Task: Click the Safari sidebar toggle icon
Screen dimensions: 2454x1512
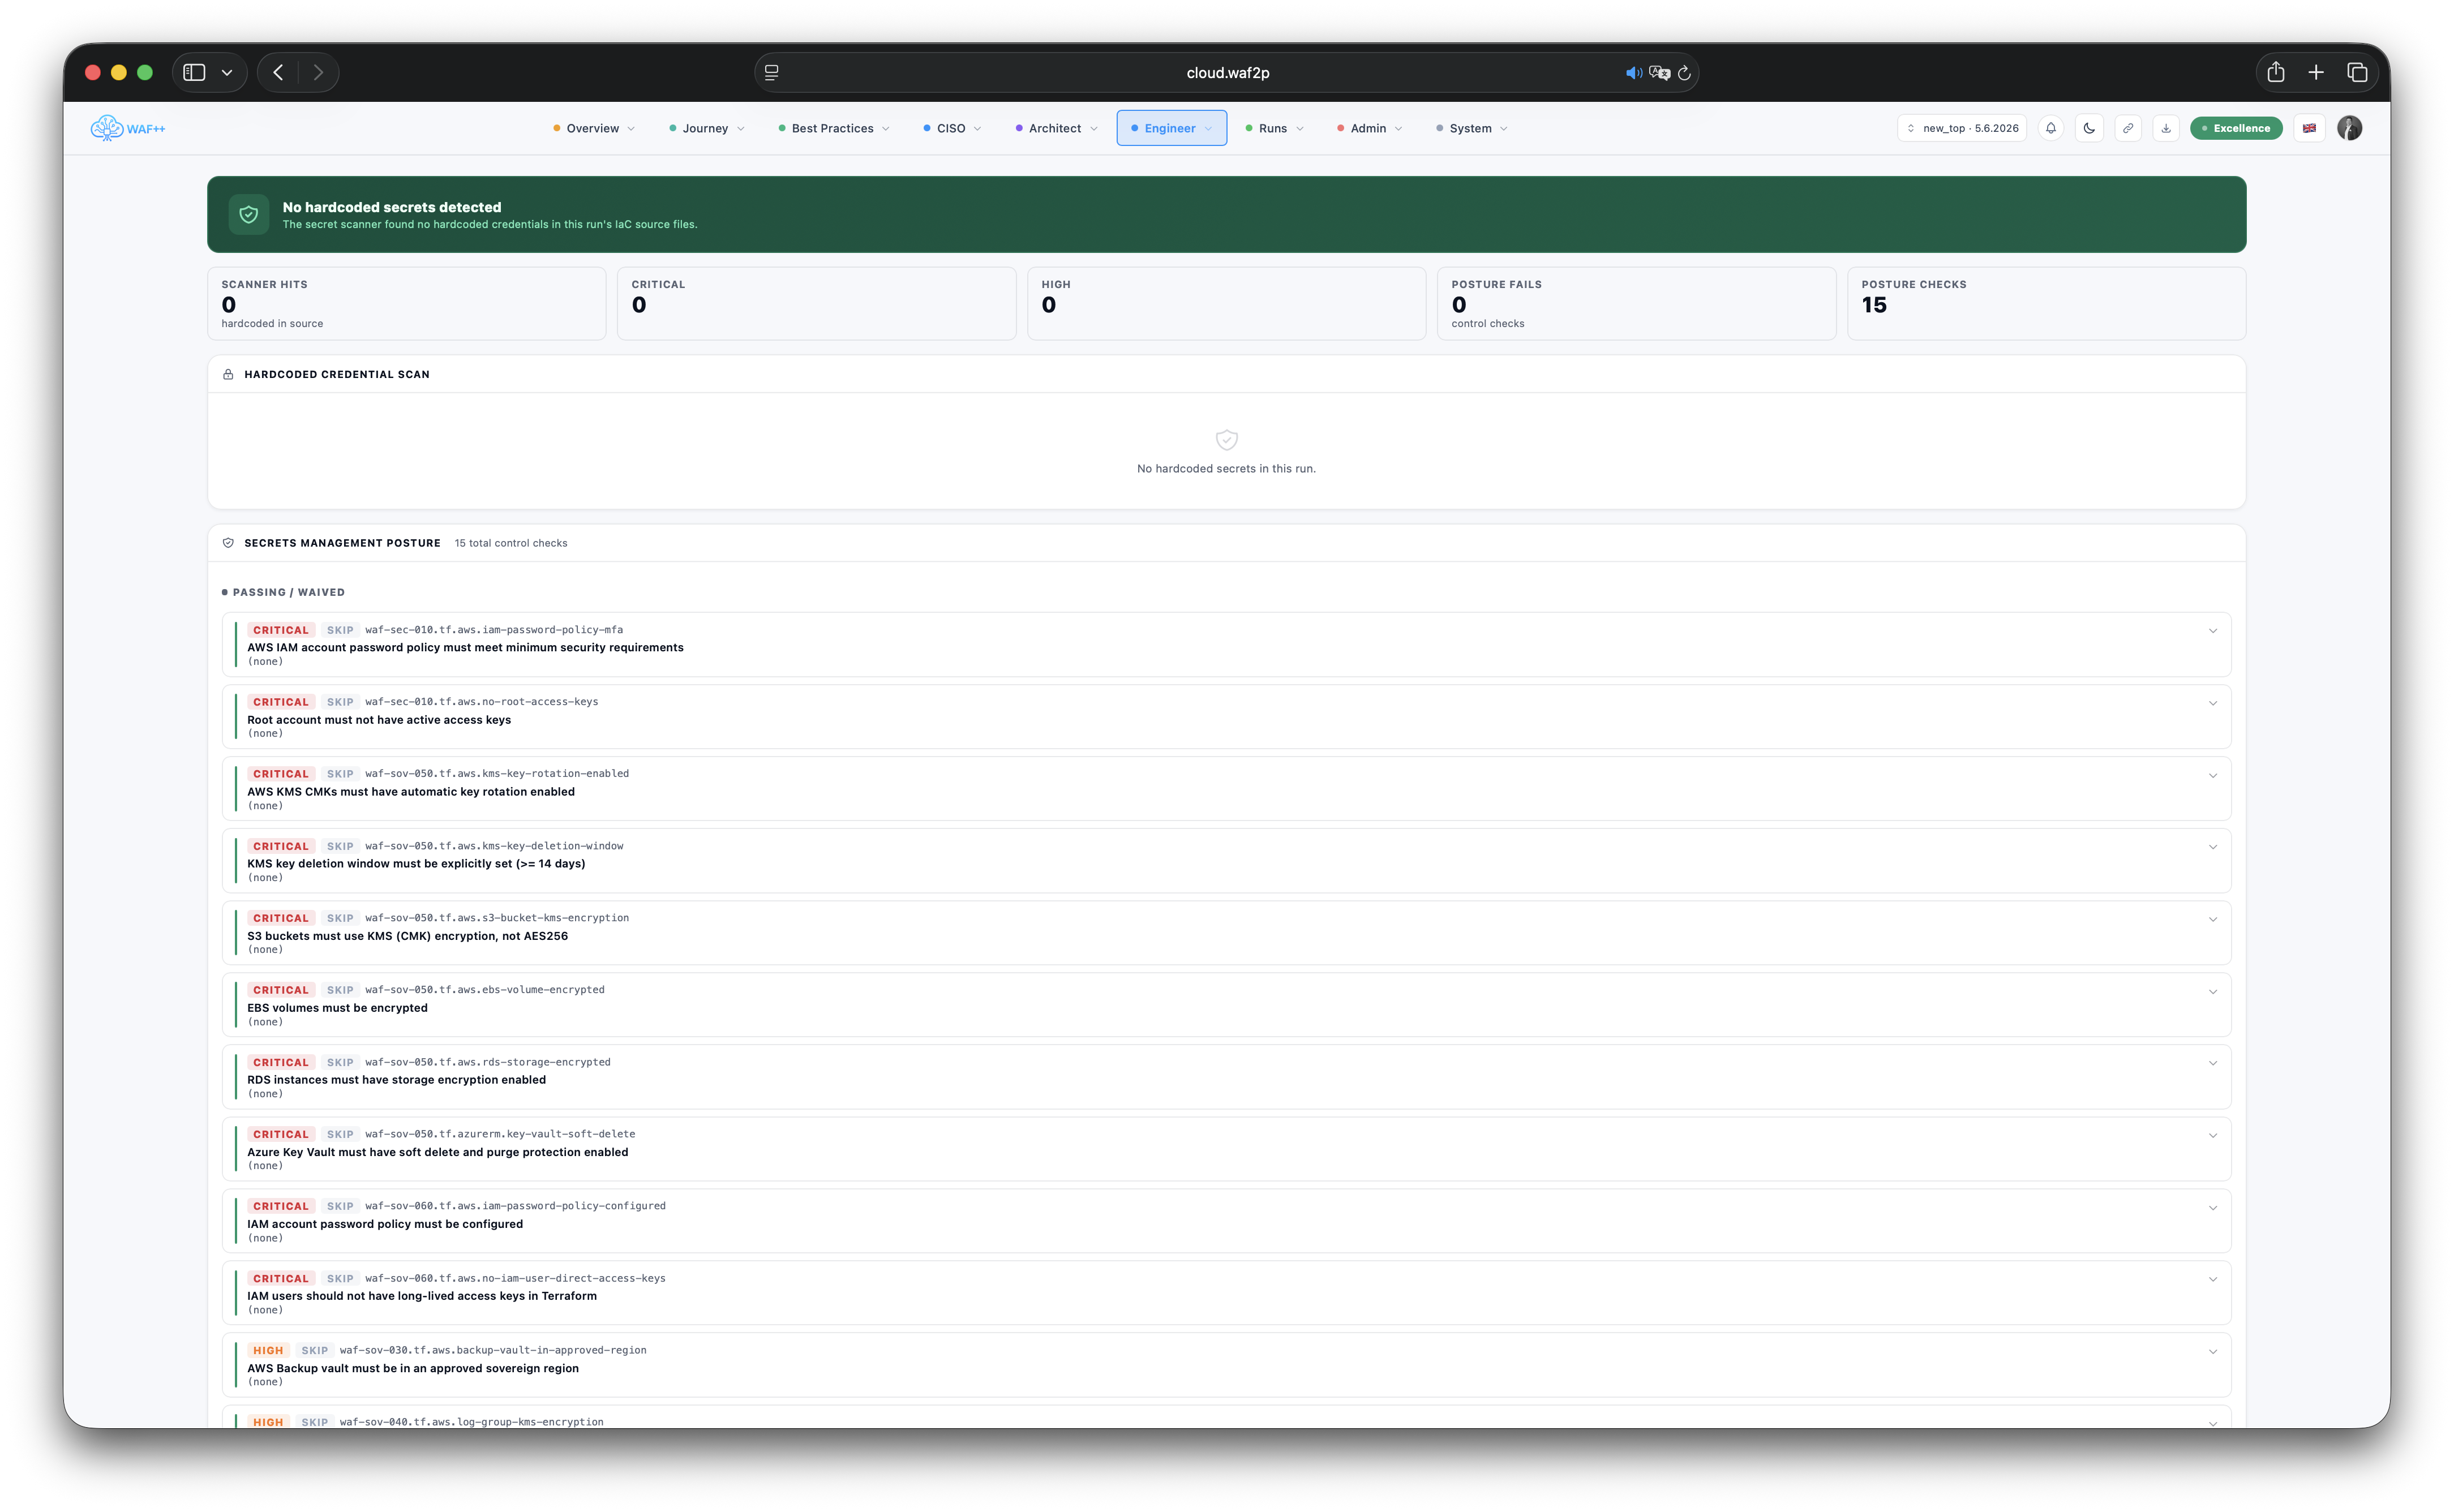Action: coord(194,72)
